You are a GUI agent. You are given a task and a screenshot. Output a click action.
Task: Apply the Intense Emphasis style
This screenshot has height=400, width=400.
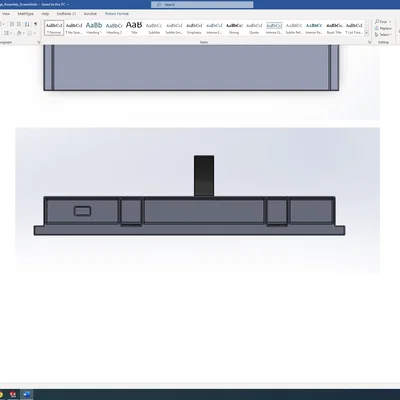(214, 28)
